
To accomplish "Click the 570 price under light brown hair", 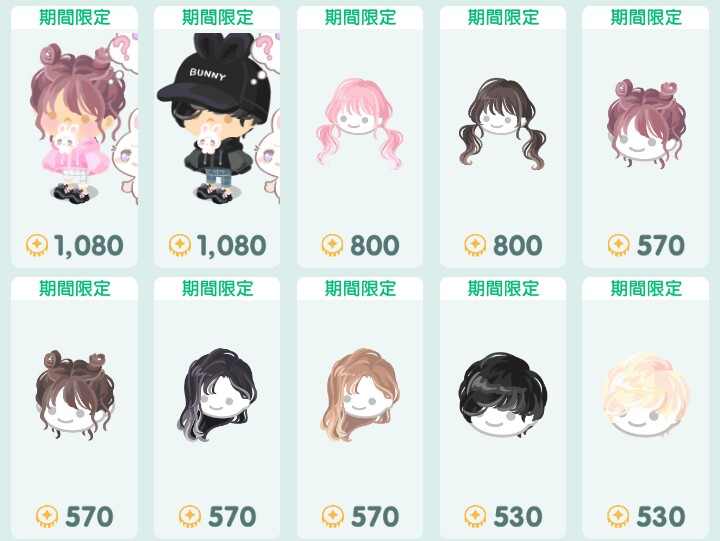I will click(x=375, y=516).
